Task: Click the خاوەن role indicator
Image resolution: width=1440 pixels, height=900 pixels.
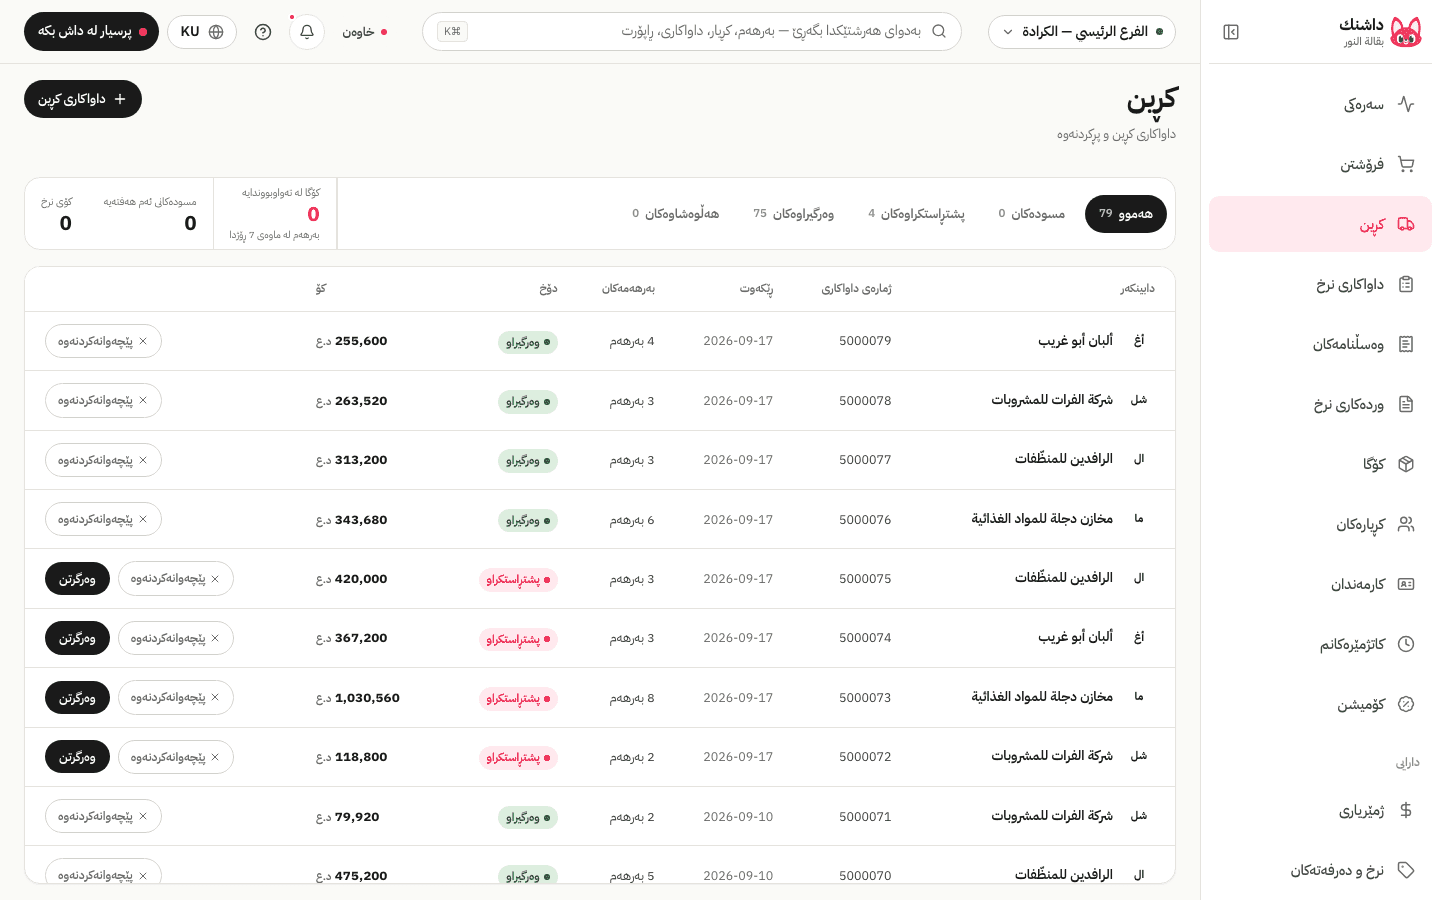Action: click(364, 32)
